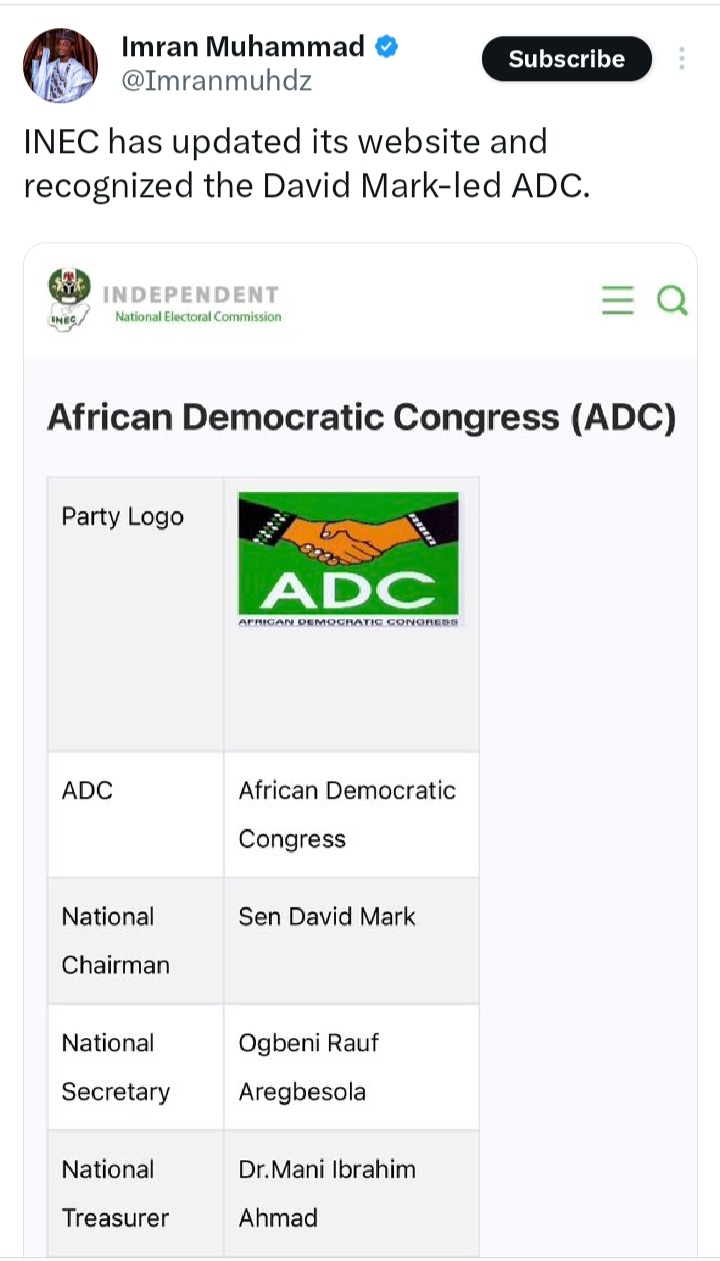This screenshot has height=1261, width=720.
Task: Tap the tweet text about INEC update
Action: click(307, 163)
